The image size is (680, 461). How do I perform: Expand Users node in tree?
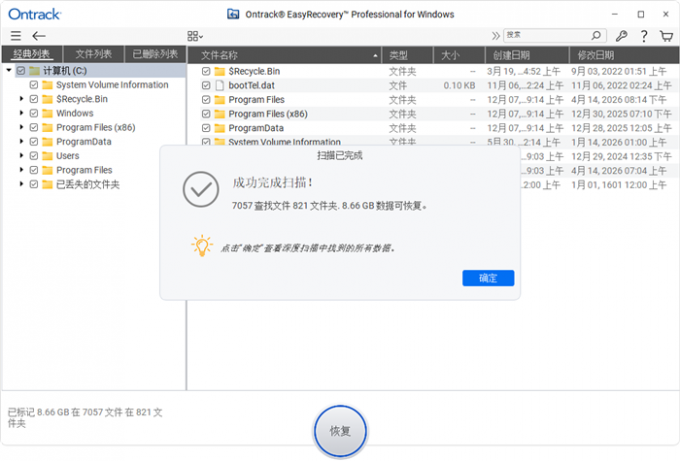[x=21, y=156]
